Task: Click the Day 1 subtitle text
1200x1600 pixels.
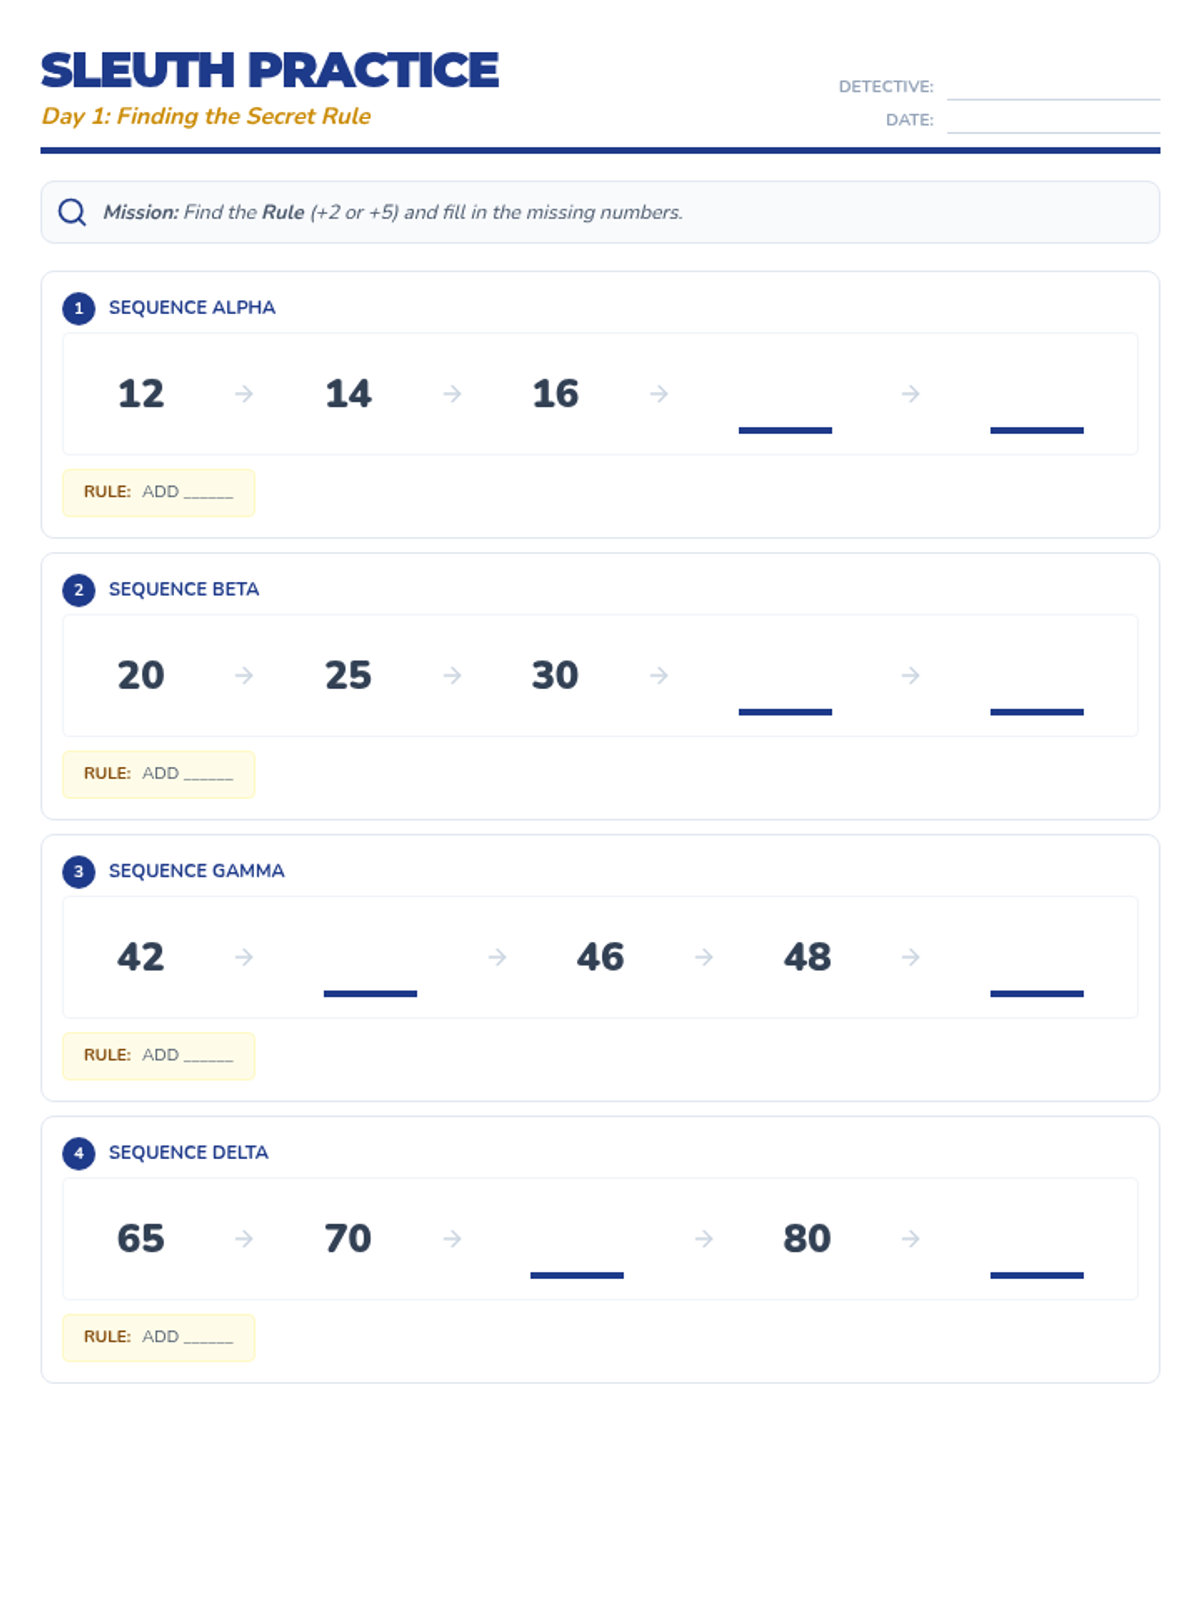Action: point(206,116)
